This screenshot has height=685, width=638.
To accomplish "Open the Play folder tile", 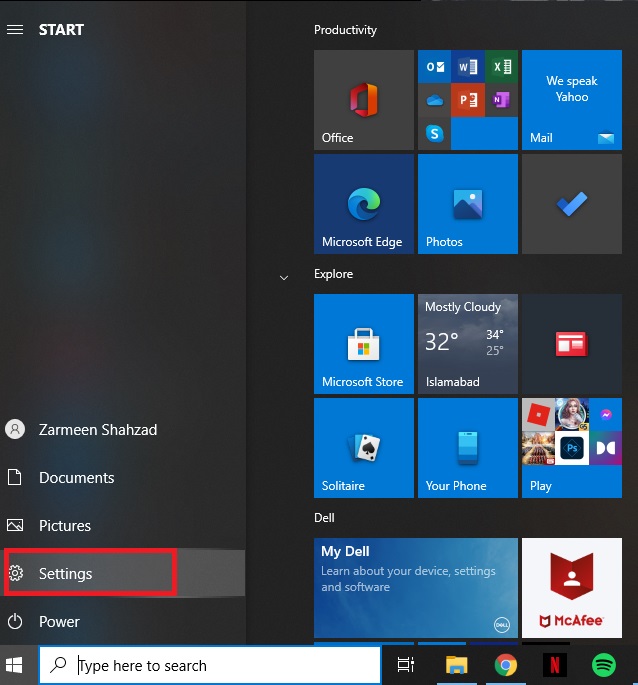I will 572,448.
